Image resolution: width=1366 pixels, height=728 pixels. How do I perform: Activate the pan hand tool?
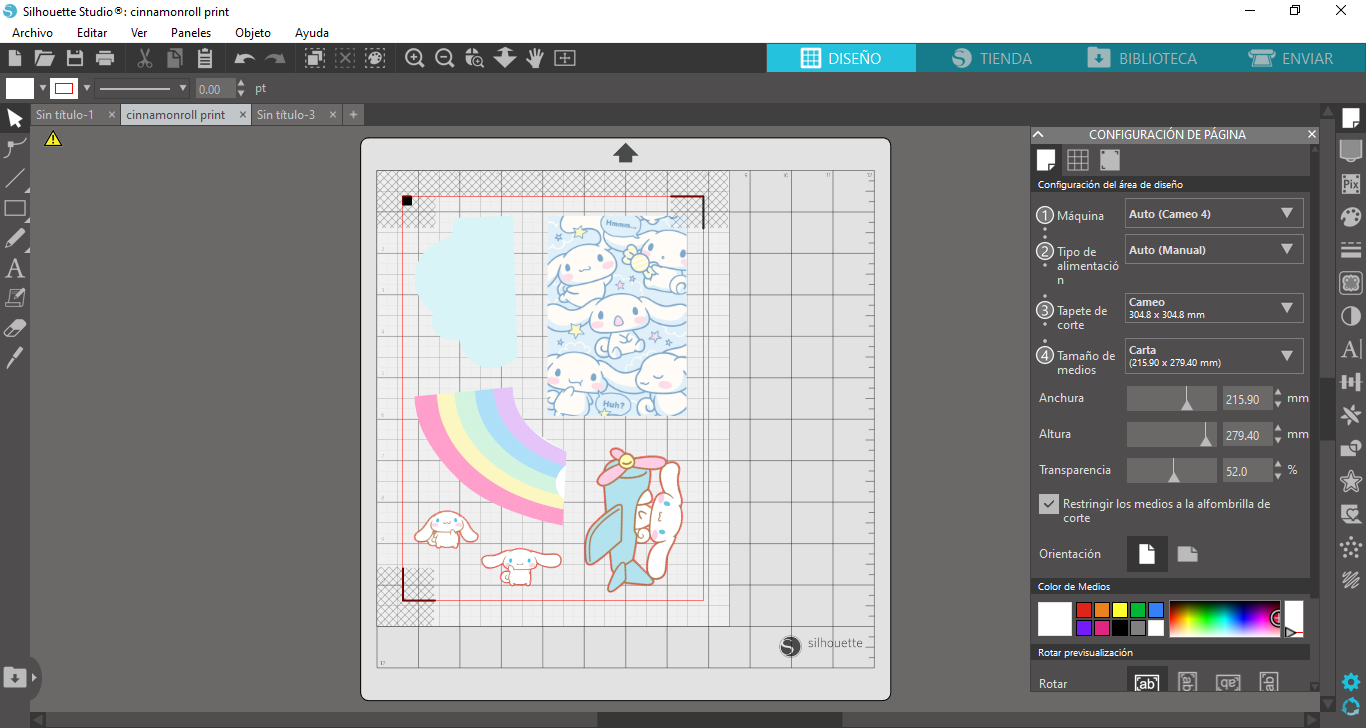click(x=535, y=58)
